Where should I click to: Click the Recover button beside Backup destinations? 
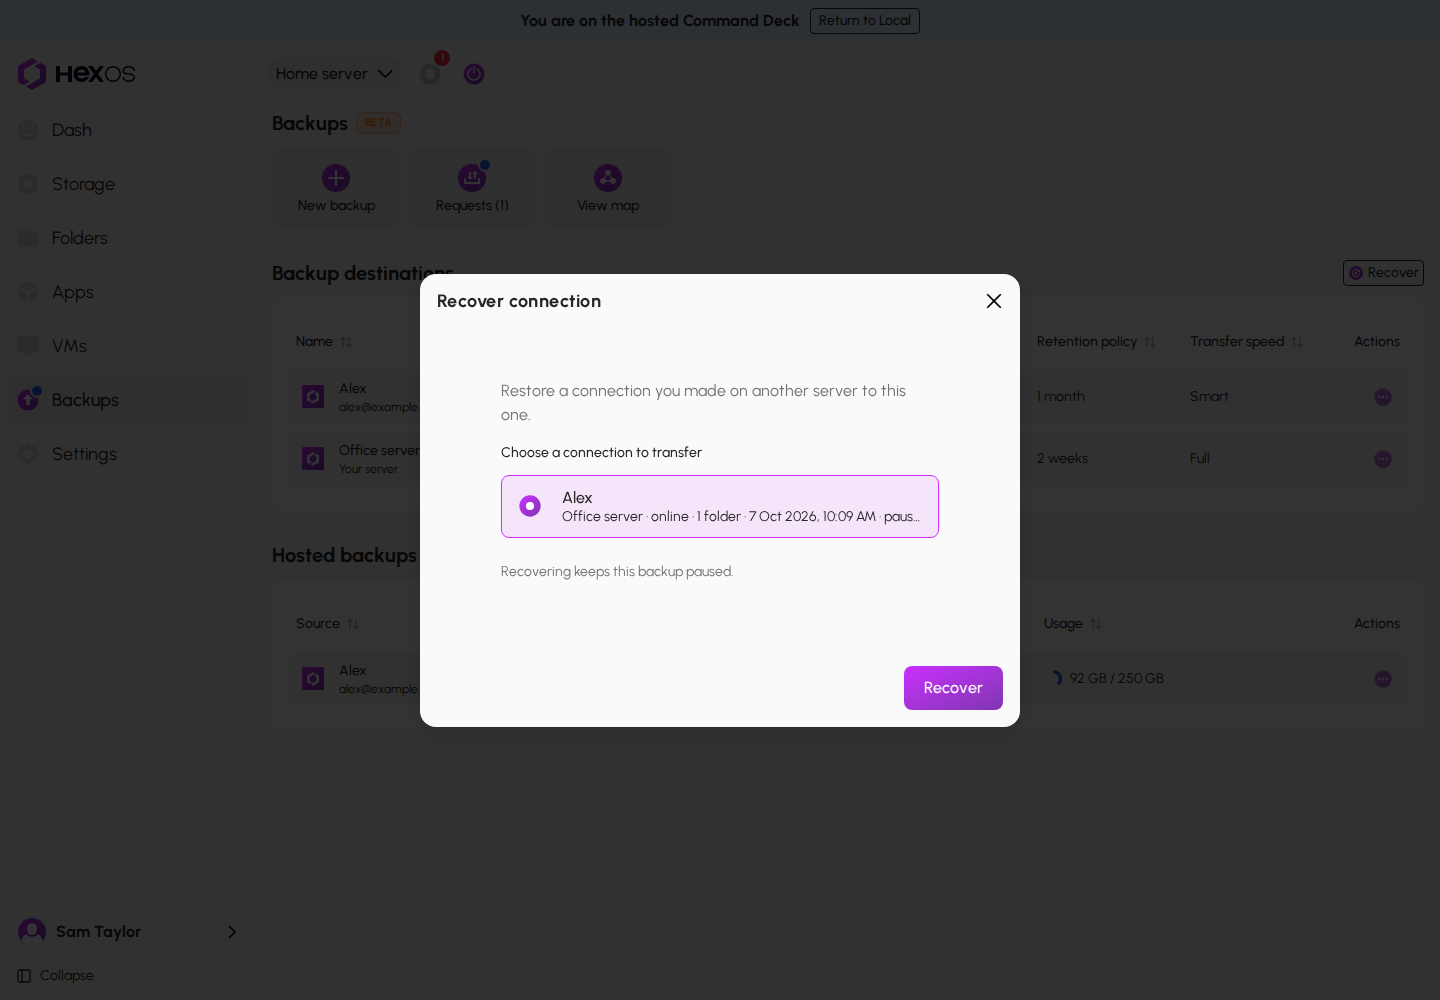1383,273
